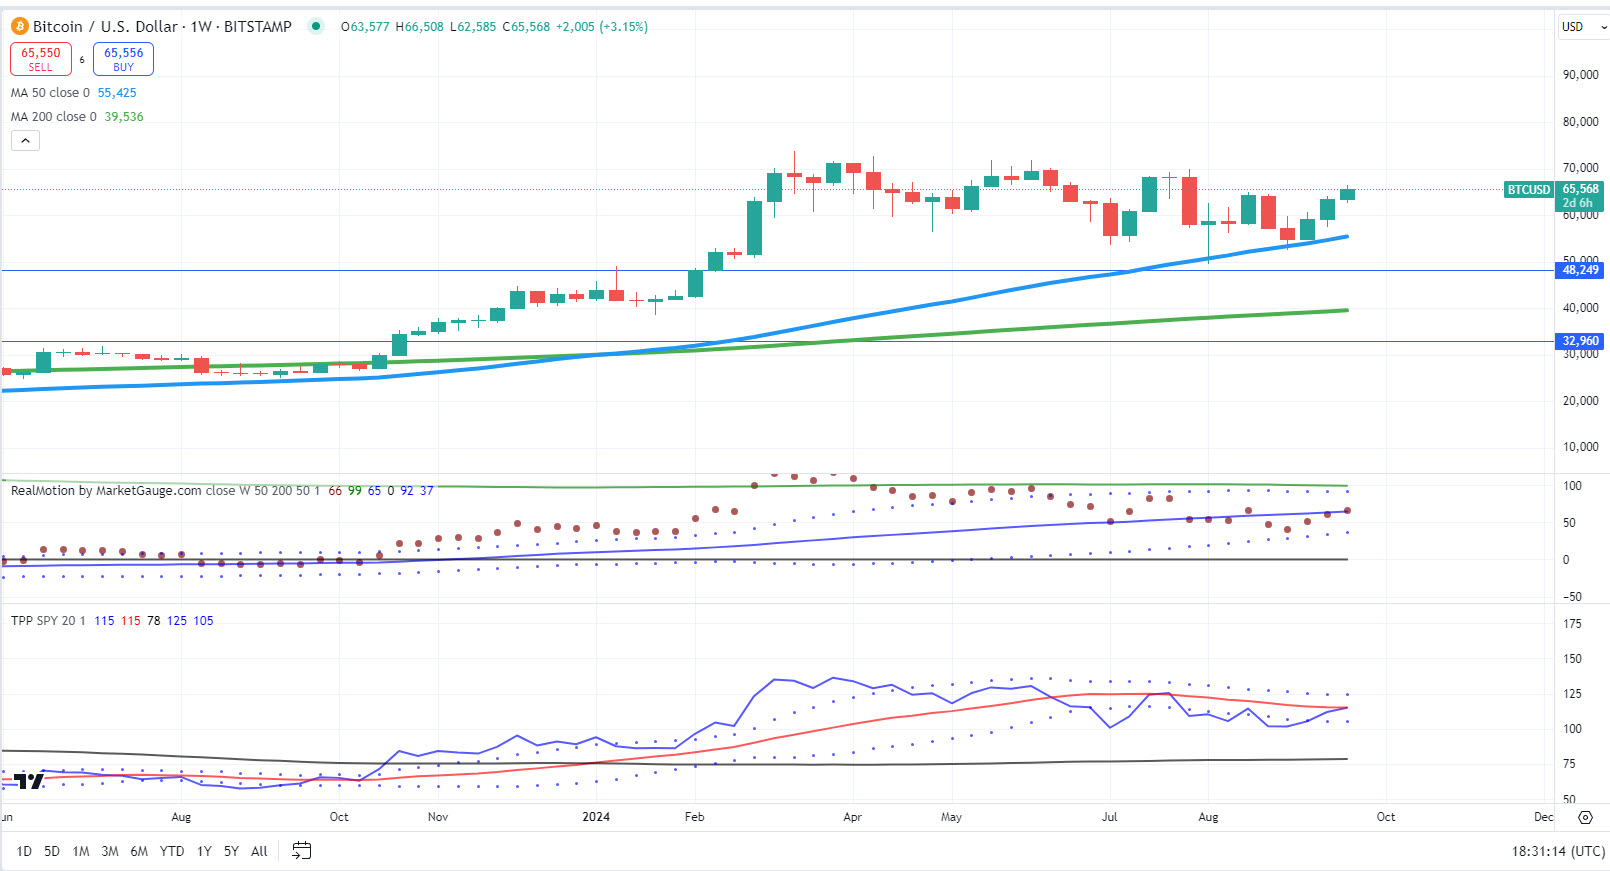Select the 5Y time range
The width and height of the screenshot is (1610, 871).
231,851
